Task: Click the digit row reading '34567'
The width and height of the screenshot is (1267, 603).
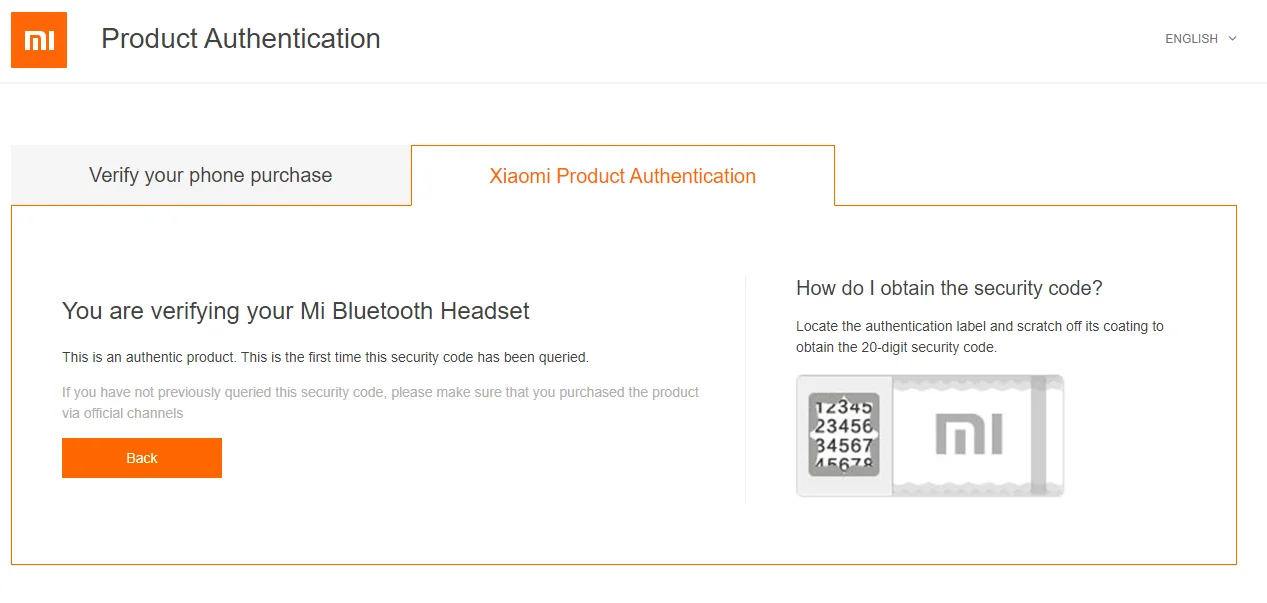Action: (x=844, y=445)
